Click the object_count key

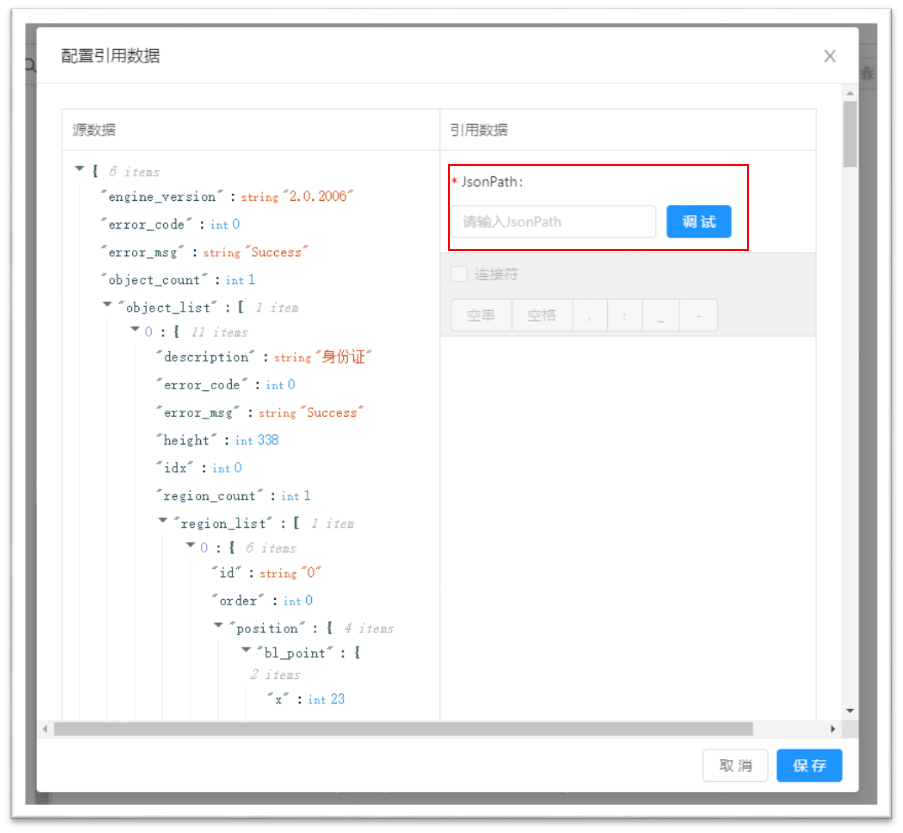(x=154, y=280)
